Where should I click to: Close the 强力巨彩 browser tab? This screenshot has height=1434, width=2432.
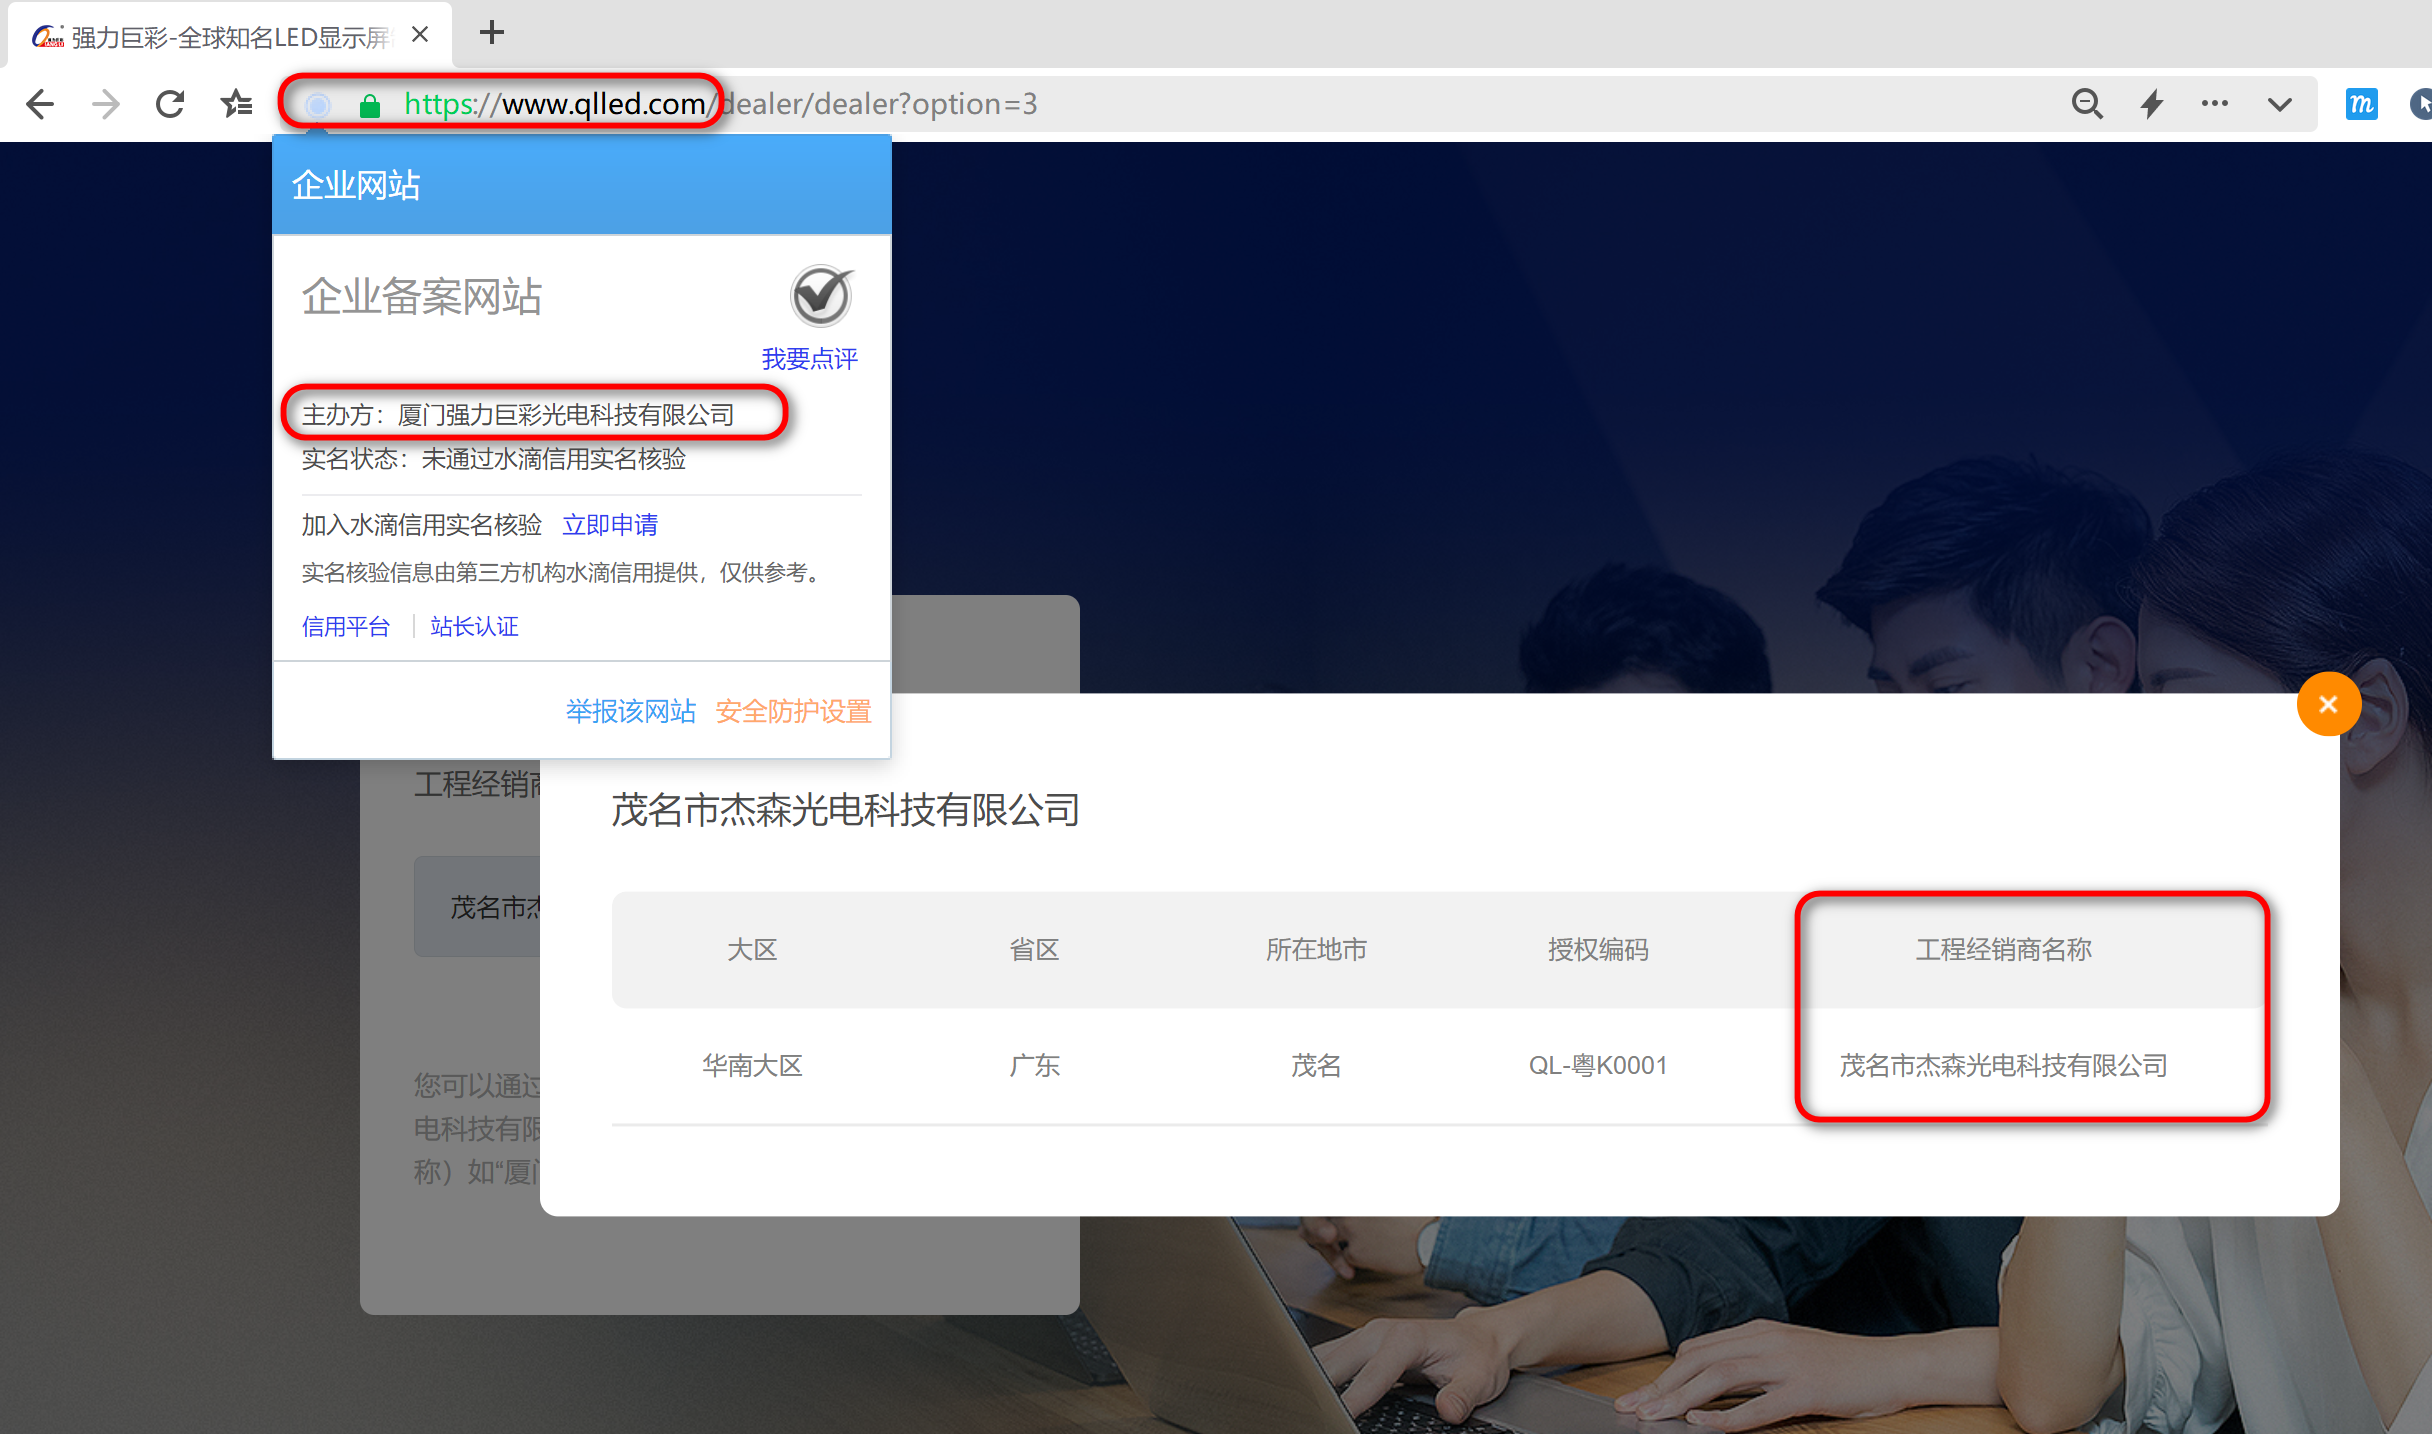point(420,35)
